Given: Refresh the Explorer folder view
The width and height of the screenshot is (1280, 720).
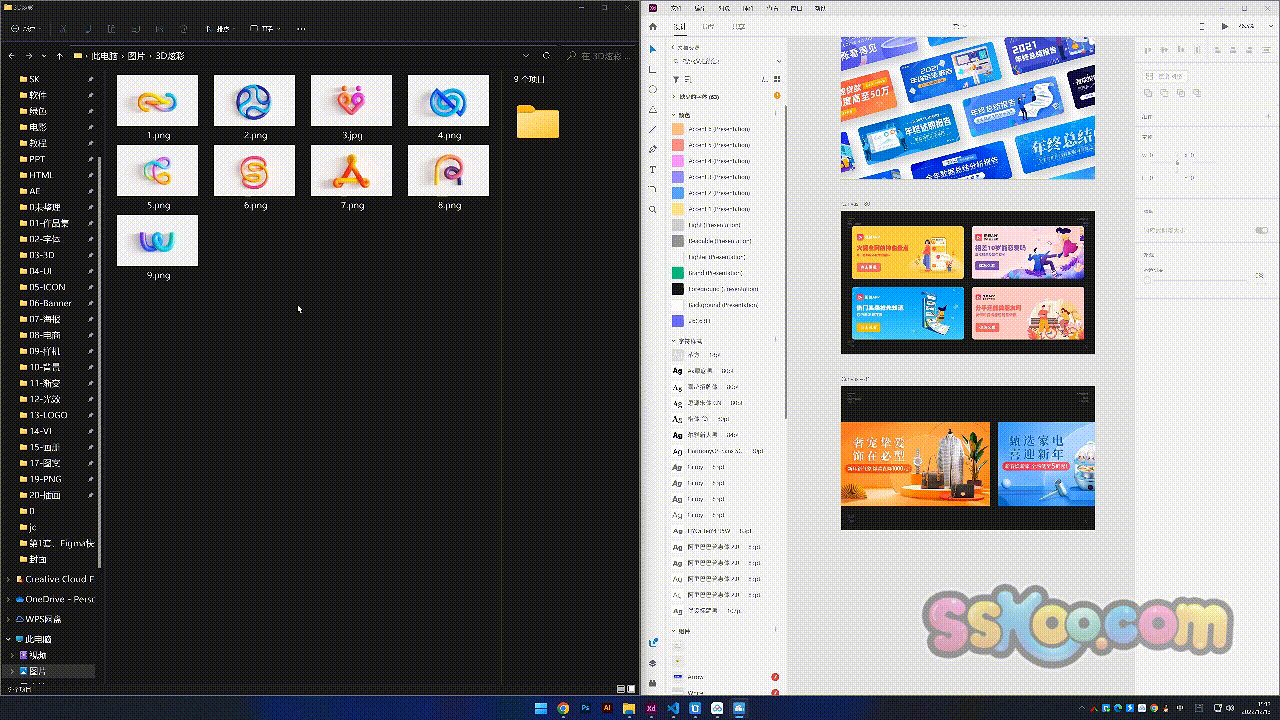Looking at the screenshot, I should tap(546, 56).
